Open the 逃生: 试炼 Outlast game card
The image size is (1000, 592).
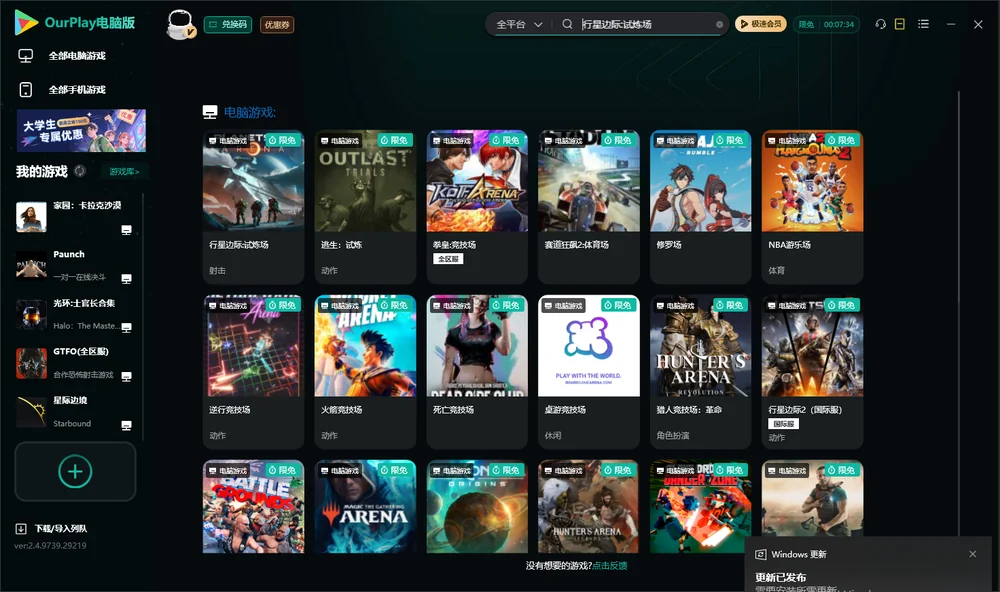(x=365, y=207)
